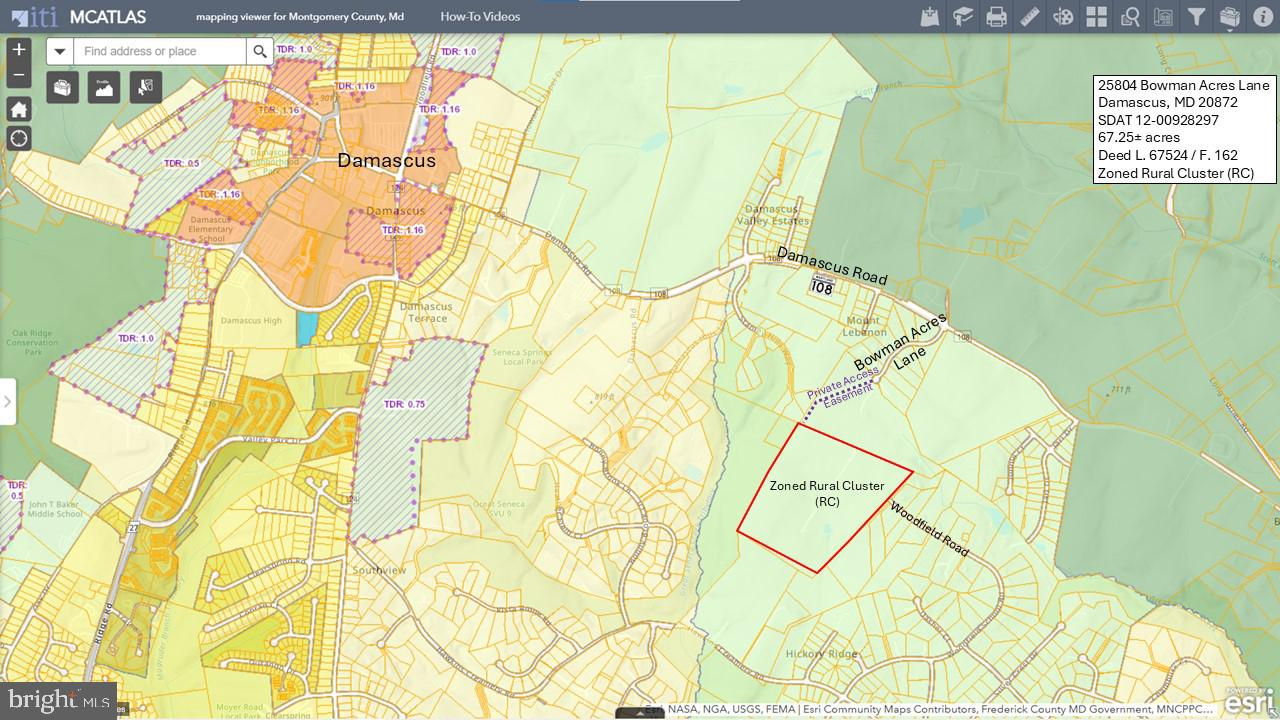Return to default map extent Home
The height and width of the screenshot is (720, 1280).
pos(19,108)
